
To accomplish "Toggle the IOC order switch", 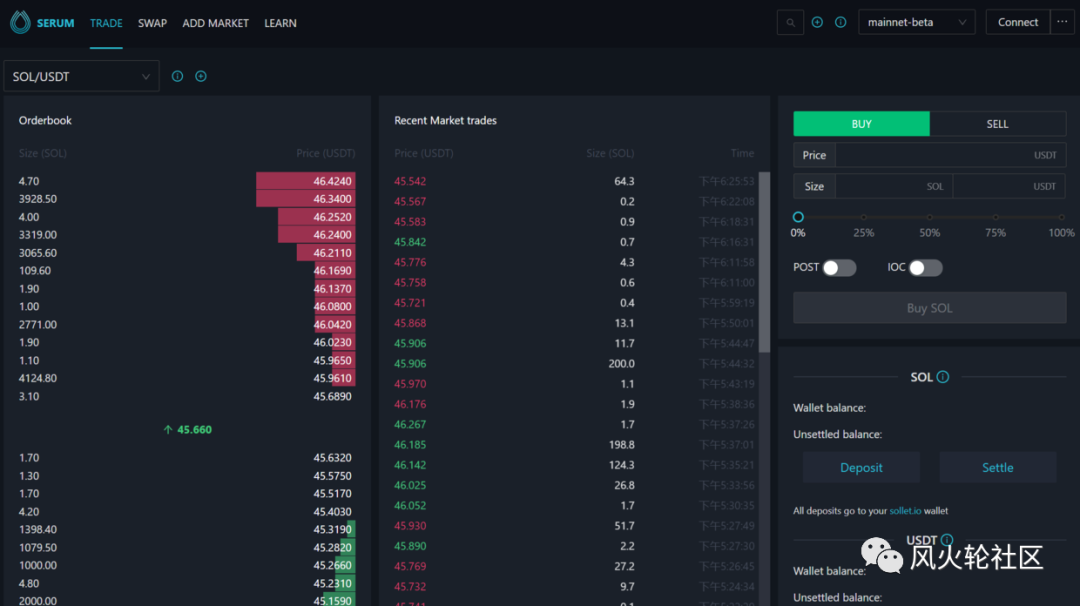I will click(x=925, y=268).
